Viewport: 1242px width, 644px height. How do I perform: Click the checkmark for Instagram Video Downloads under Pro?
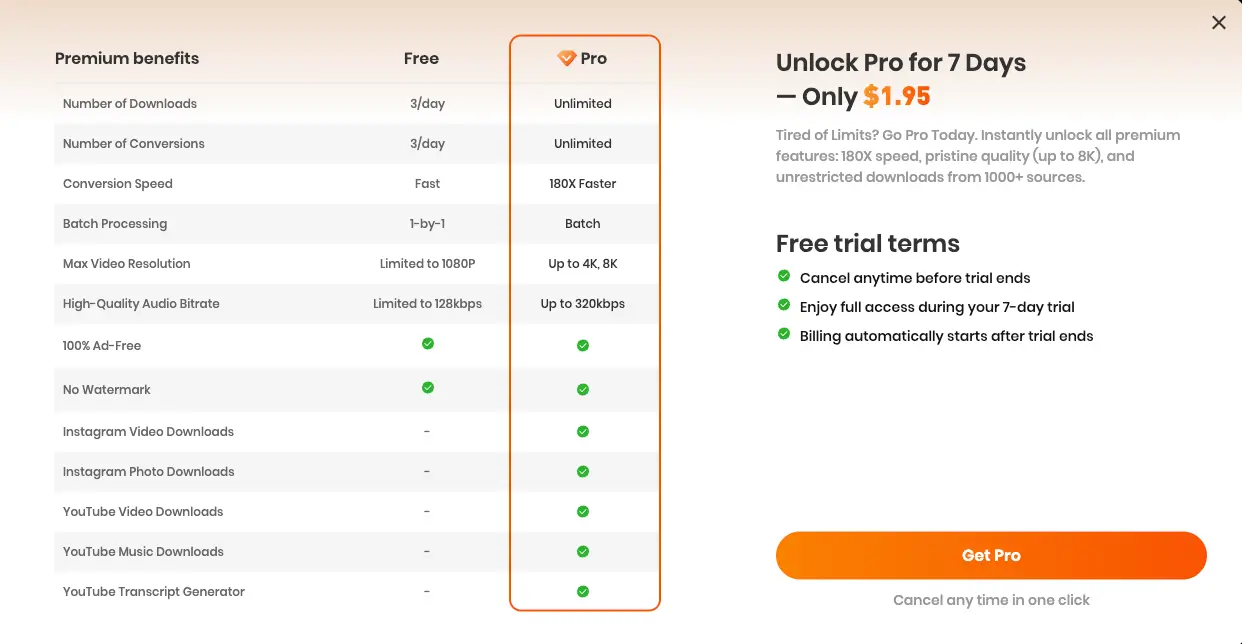583,431
